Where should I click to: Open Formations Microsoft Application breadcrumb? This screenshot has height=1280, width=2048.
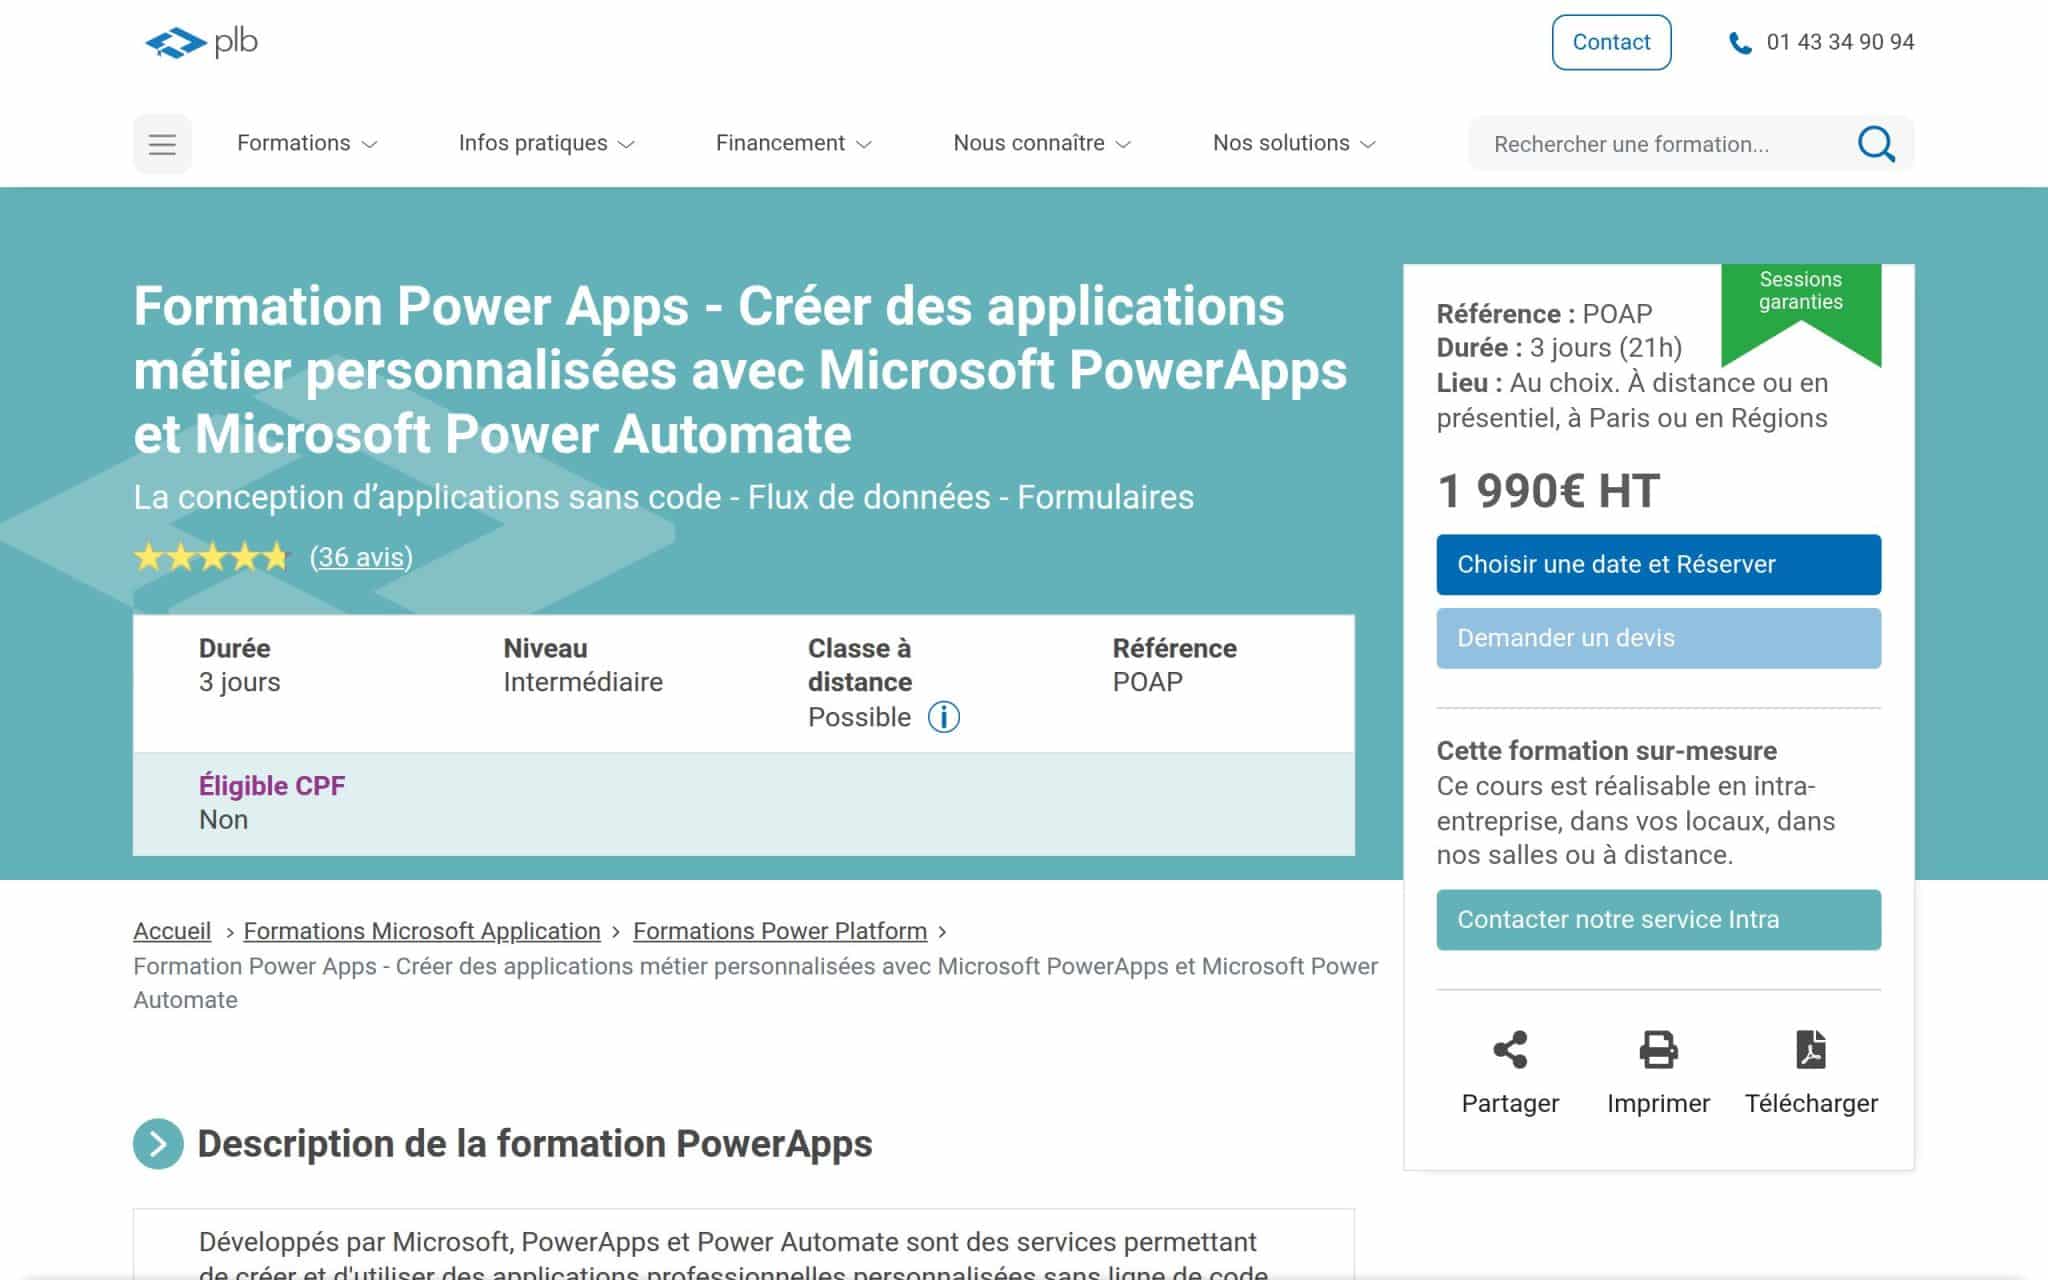pyautogui.click(x=422, y=931)
